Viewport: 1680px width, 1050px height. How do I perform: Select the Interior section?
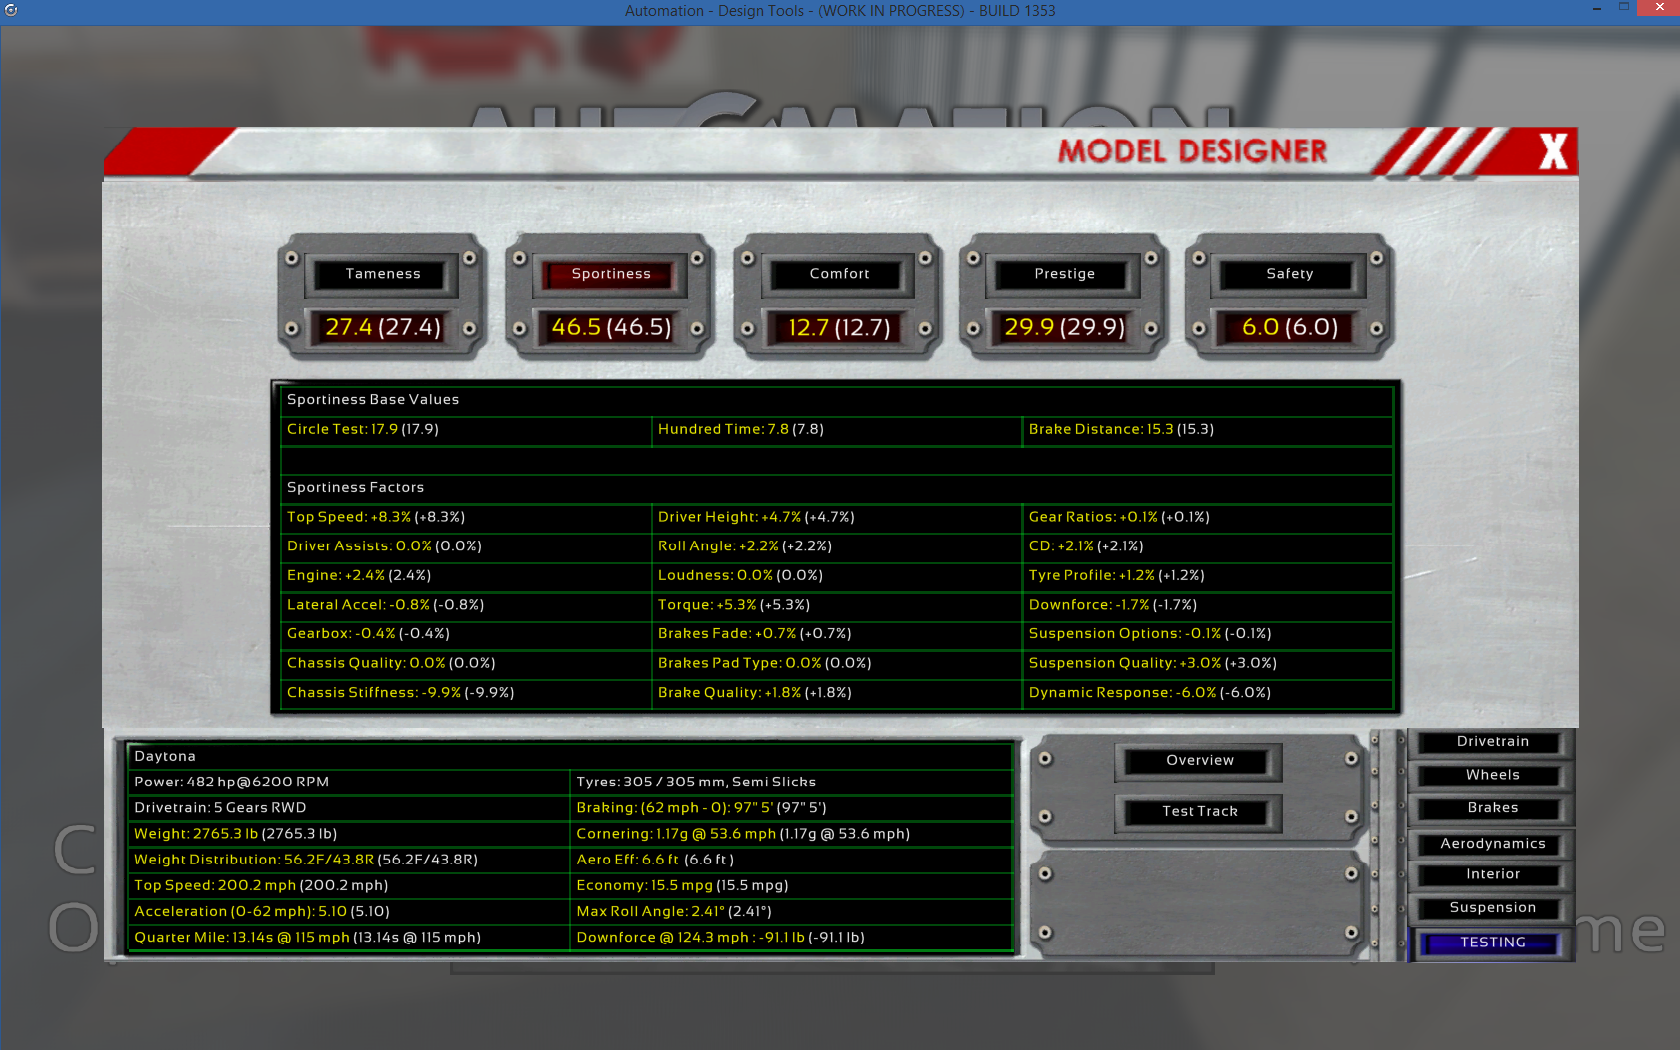coord(1492,874)
